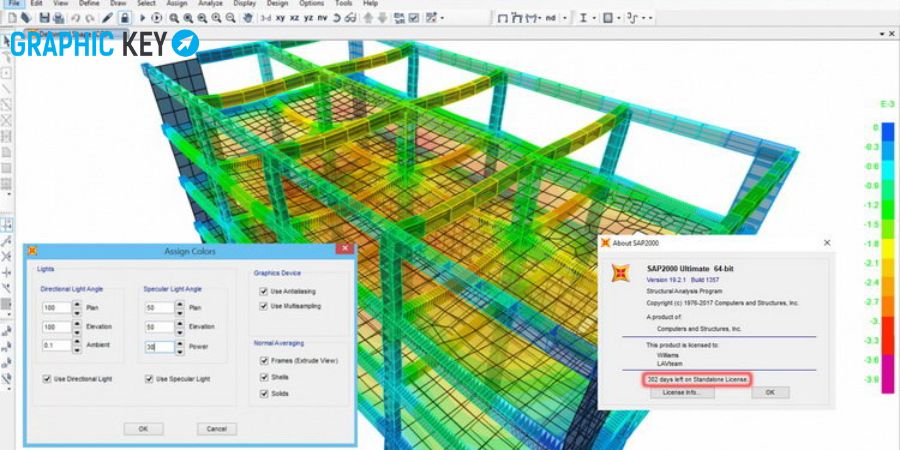Select the Pan hand tool

(x=247, y=18)
